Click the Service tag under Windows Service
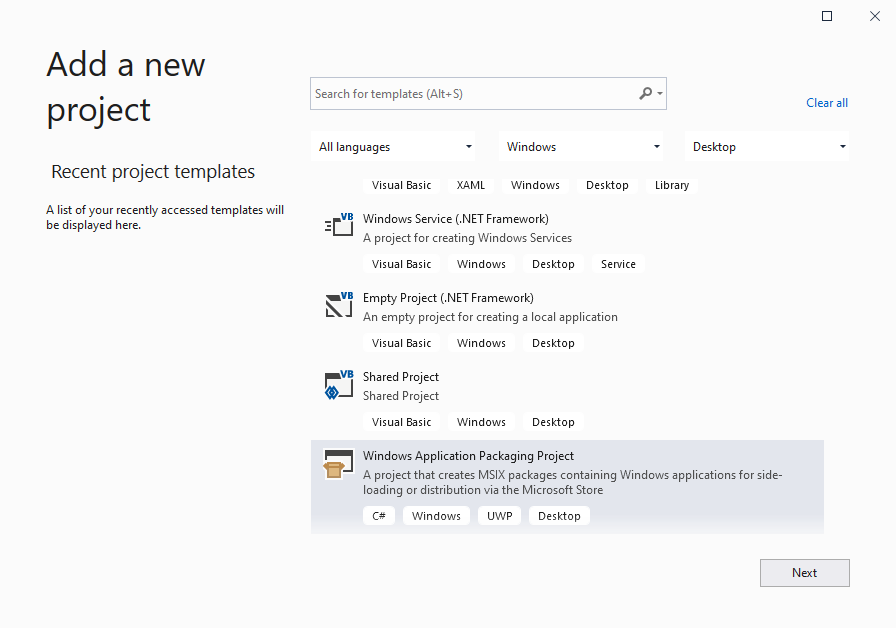This screenshot has height=628, width=896. (x=618, y=264)
